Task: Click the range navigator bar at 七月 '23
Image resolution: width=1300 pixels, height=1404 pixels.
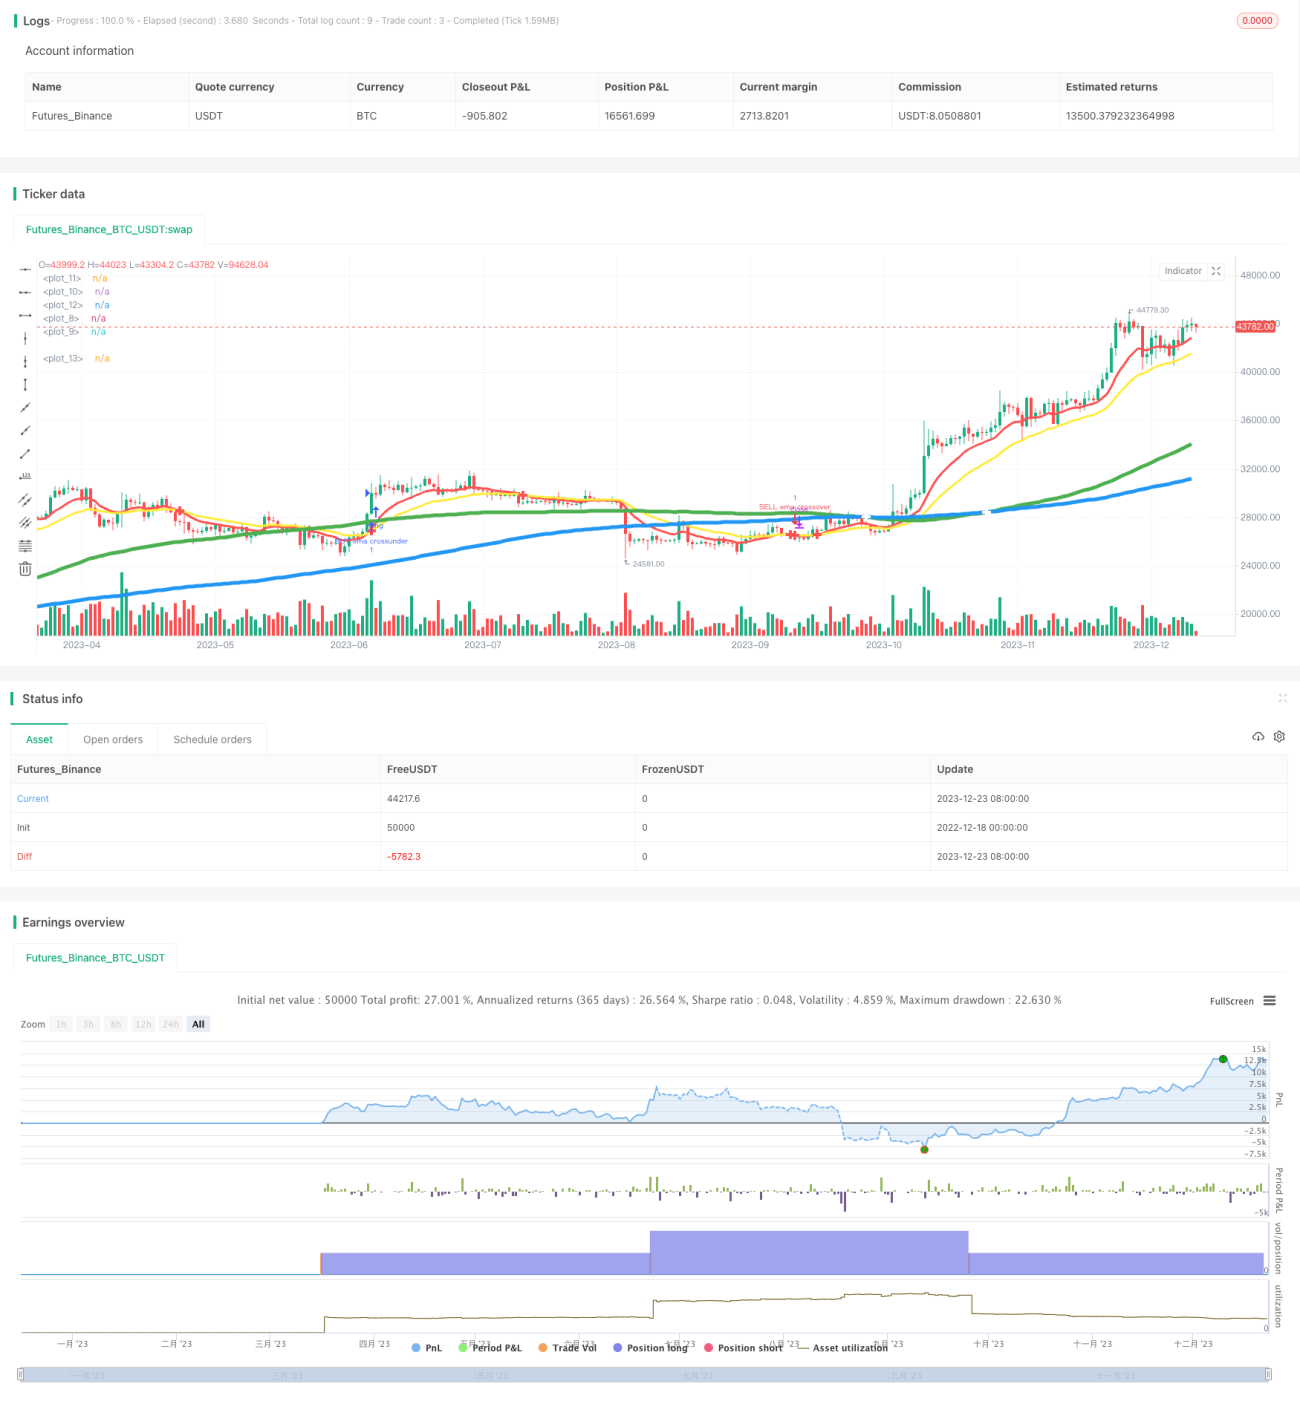Action: 697,1376
